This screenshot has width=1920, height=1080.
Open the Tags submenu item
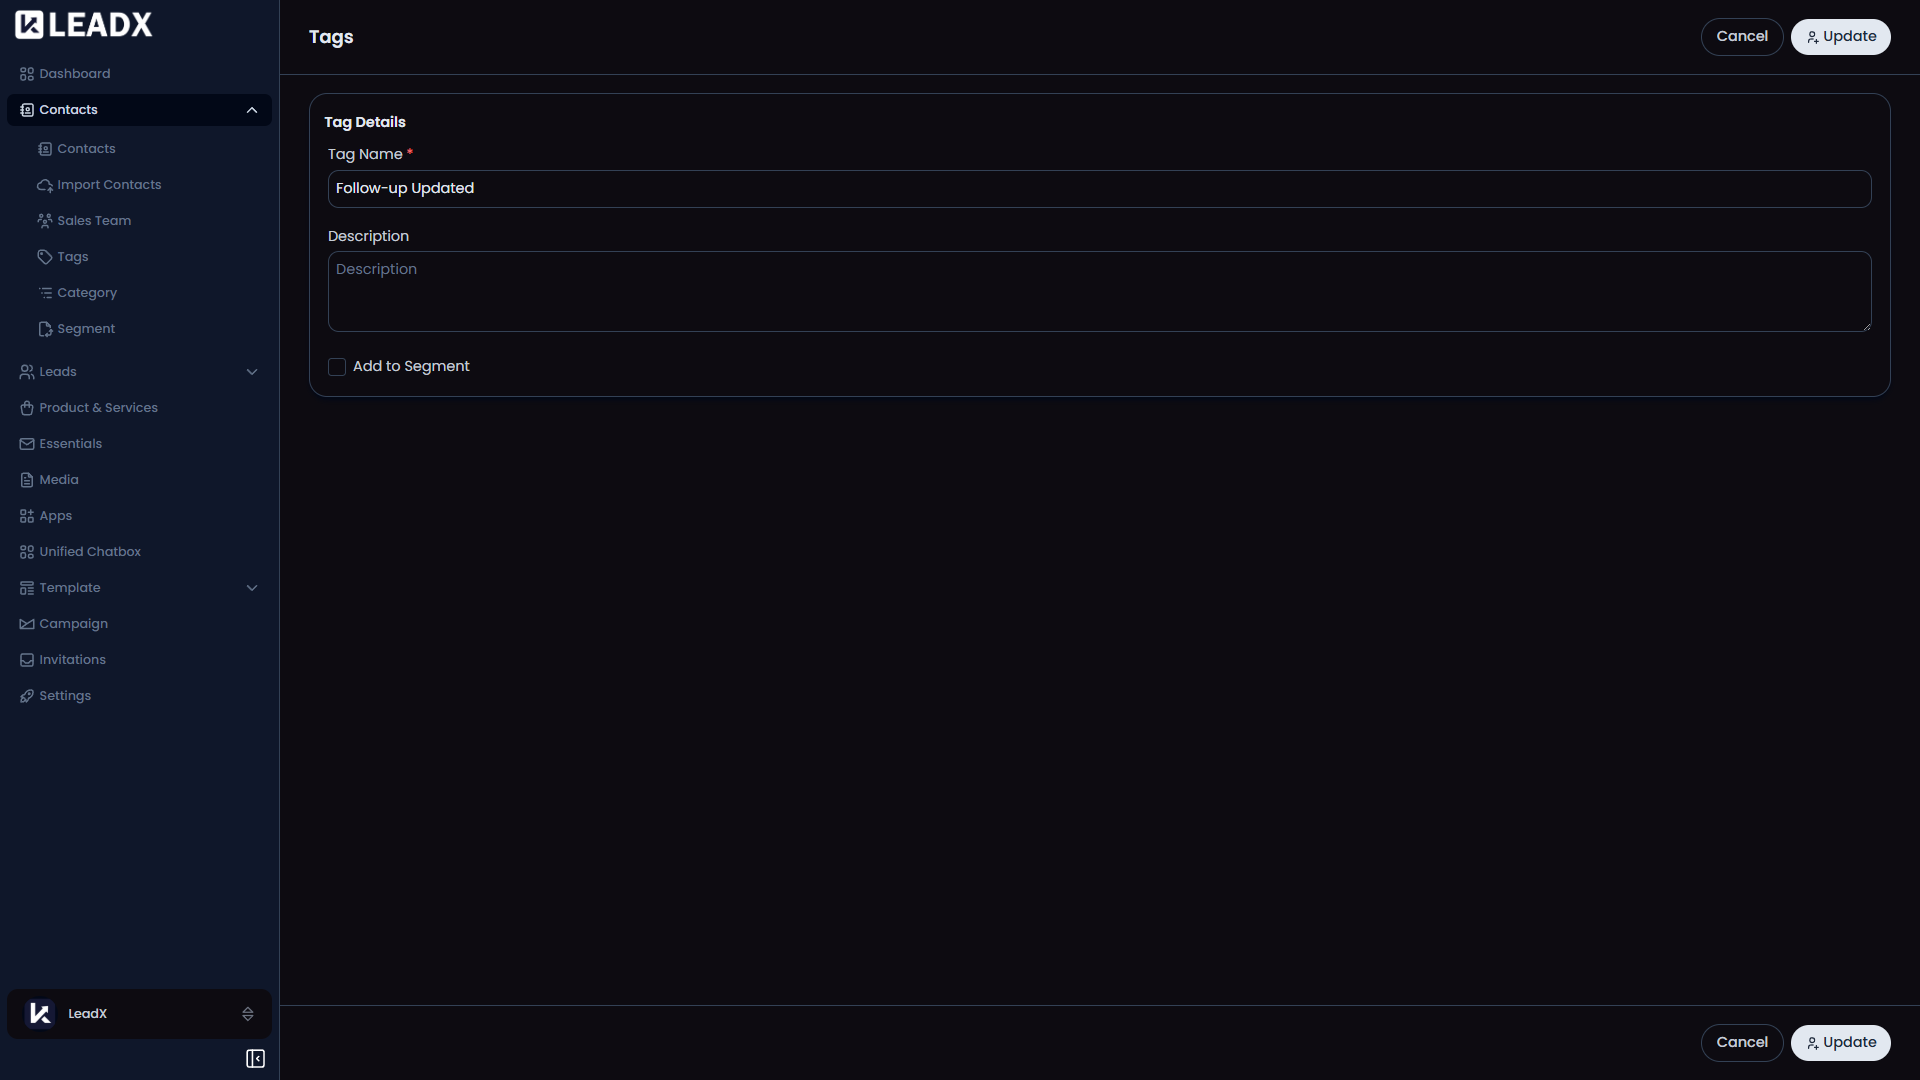pyautogui.click(x=72, y=257)
